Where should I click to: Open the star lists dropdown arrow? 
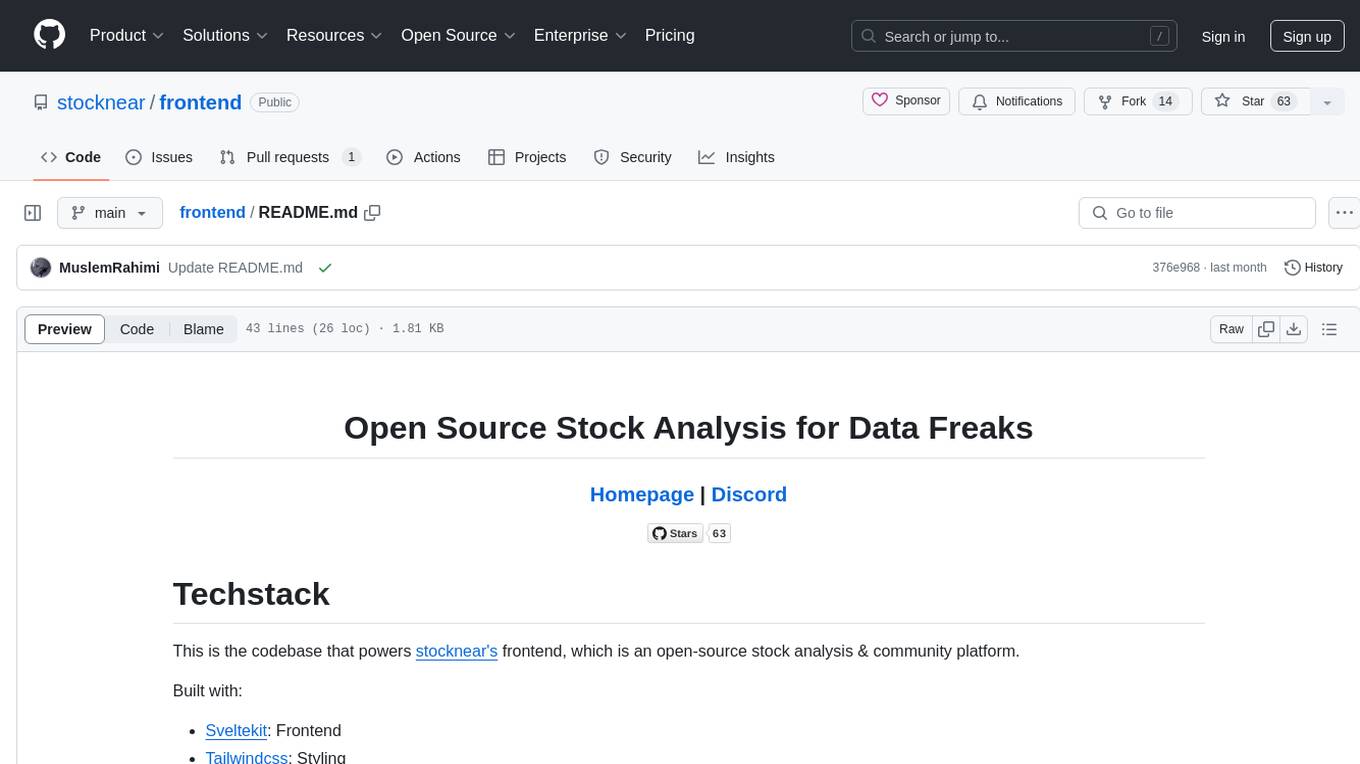click(x=1327, y=101)
